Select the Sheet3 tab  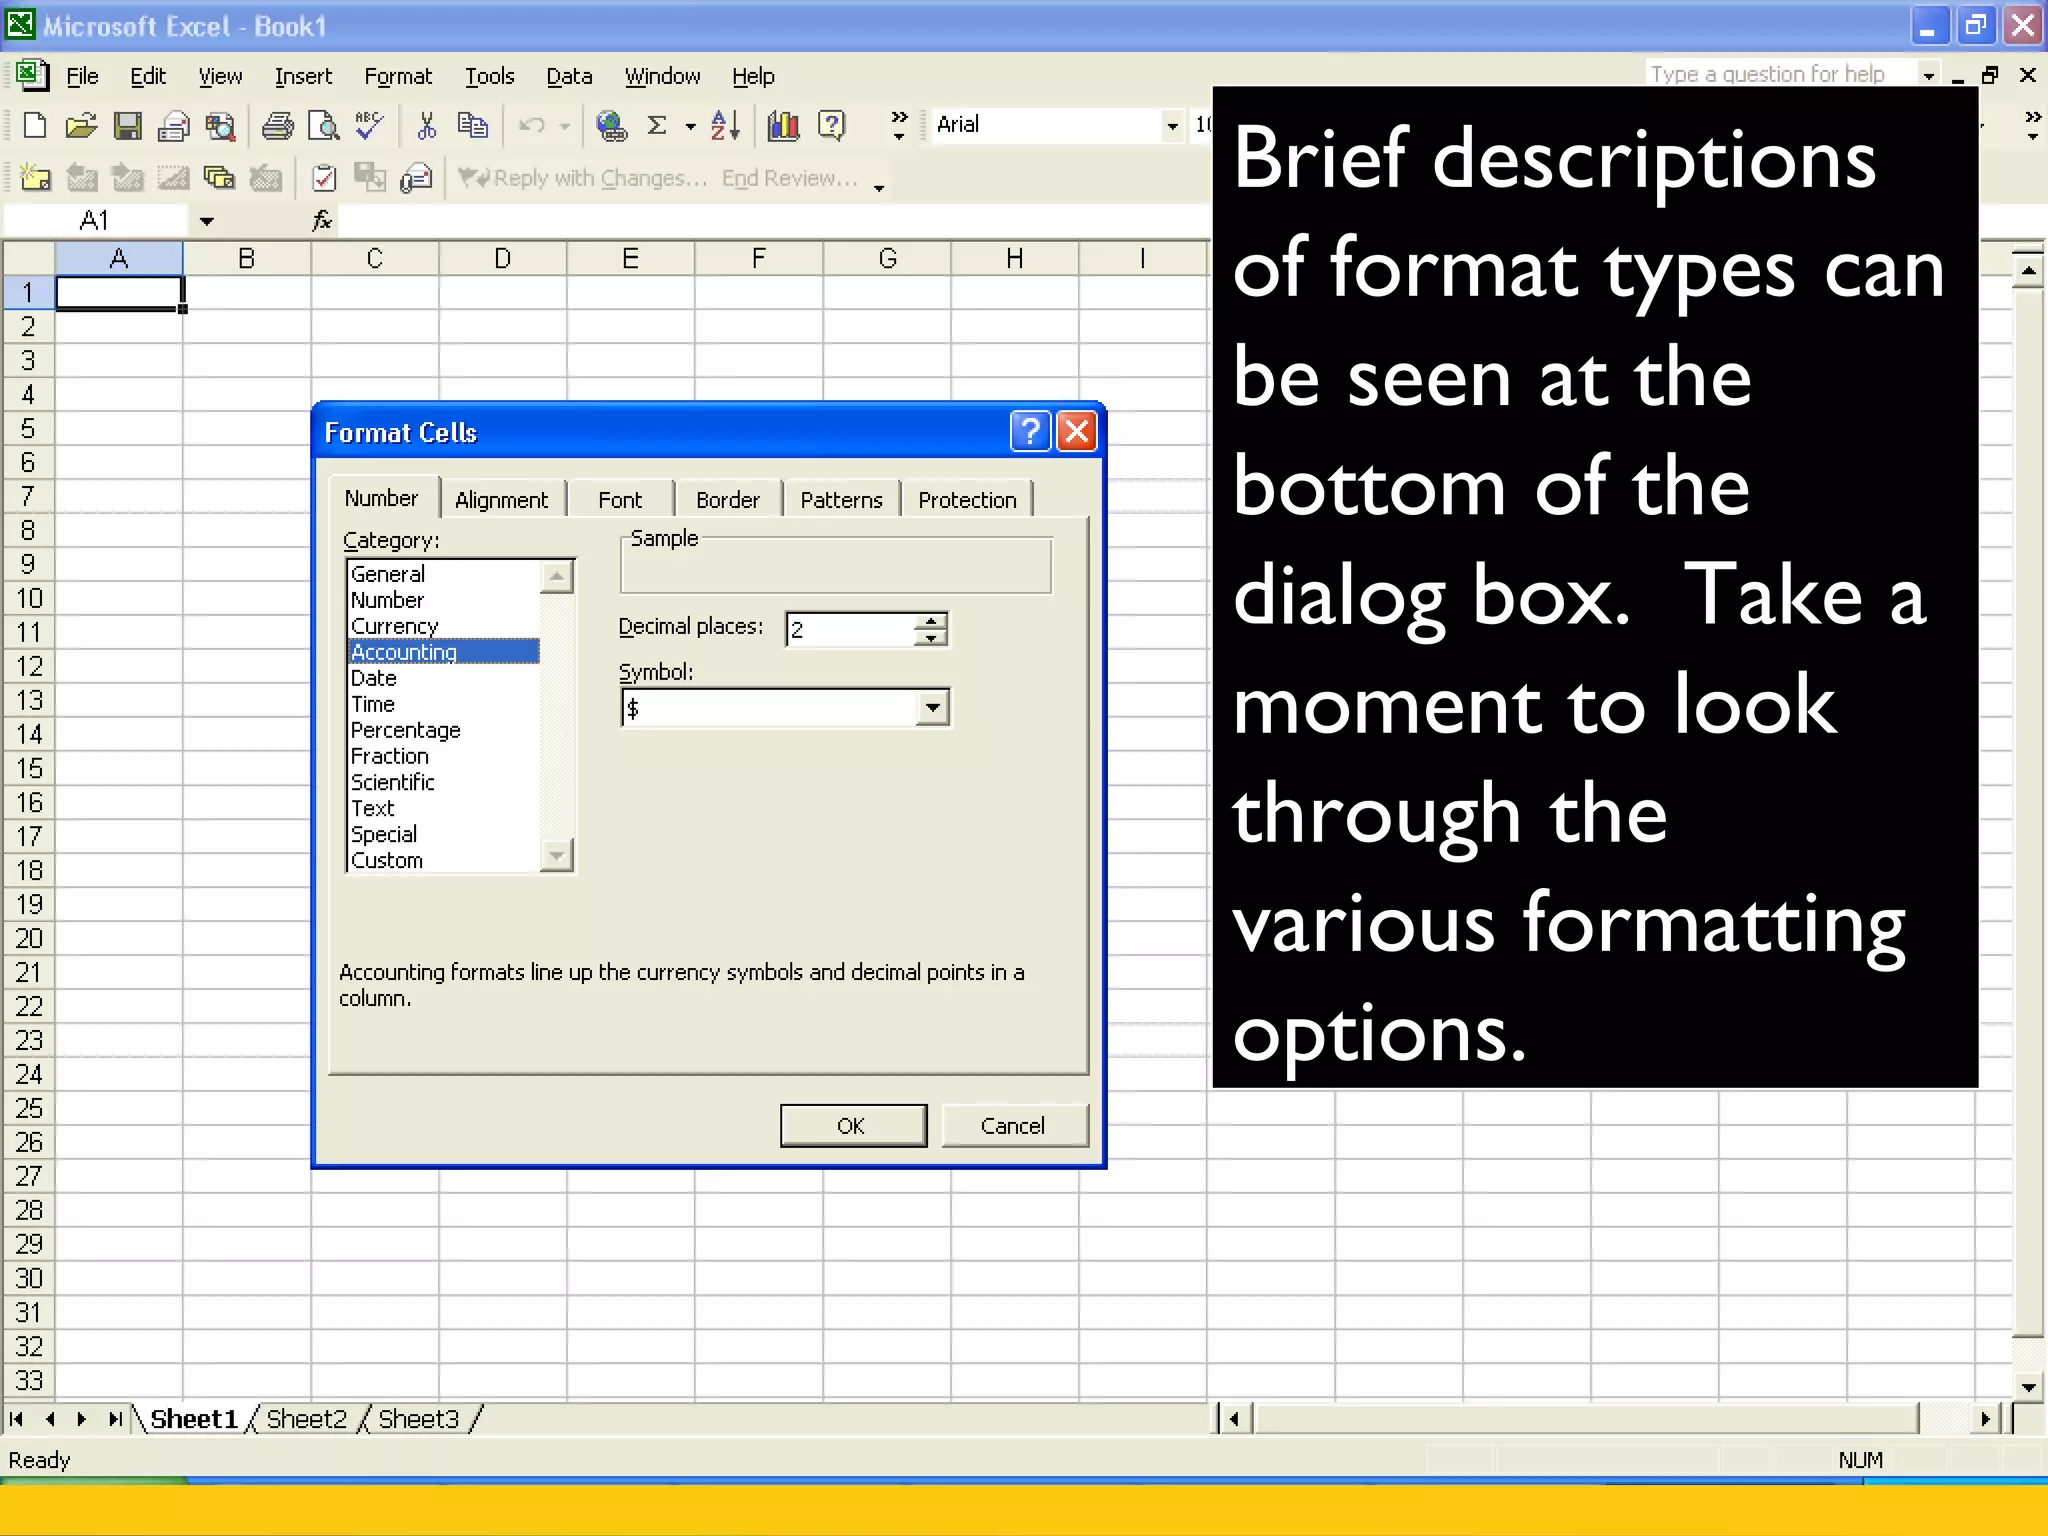[418, 1419]
